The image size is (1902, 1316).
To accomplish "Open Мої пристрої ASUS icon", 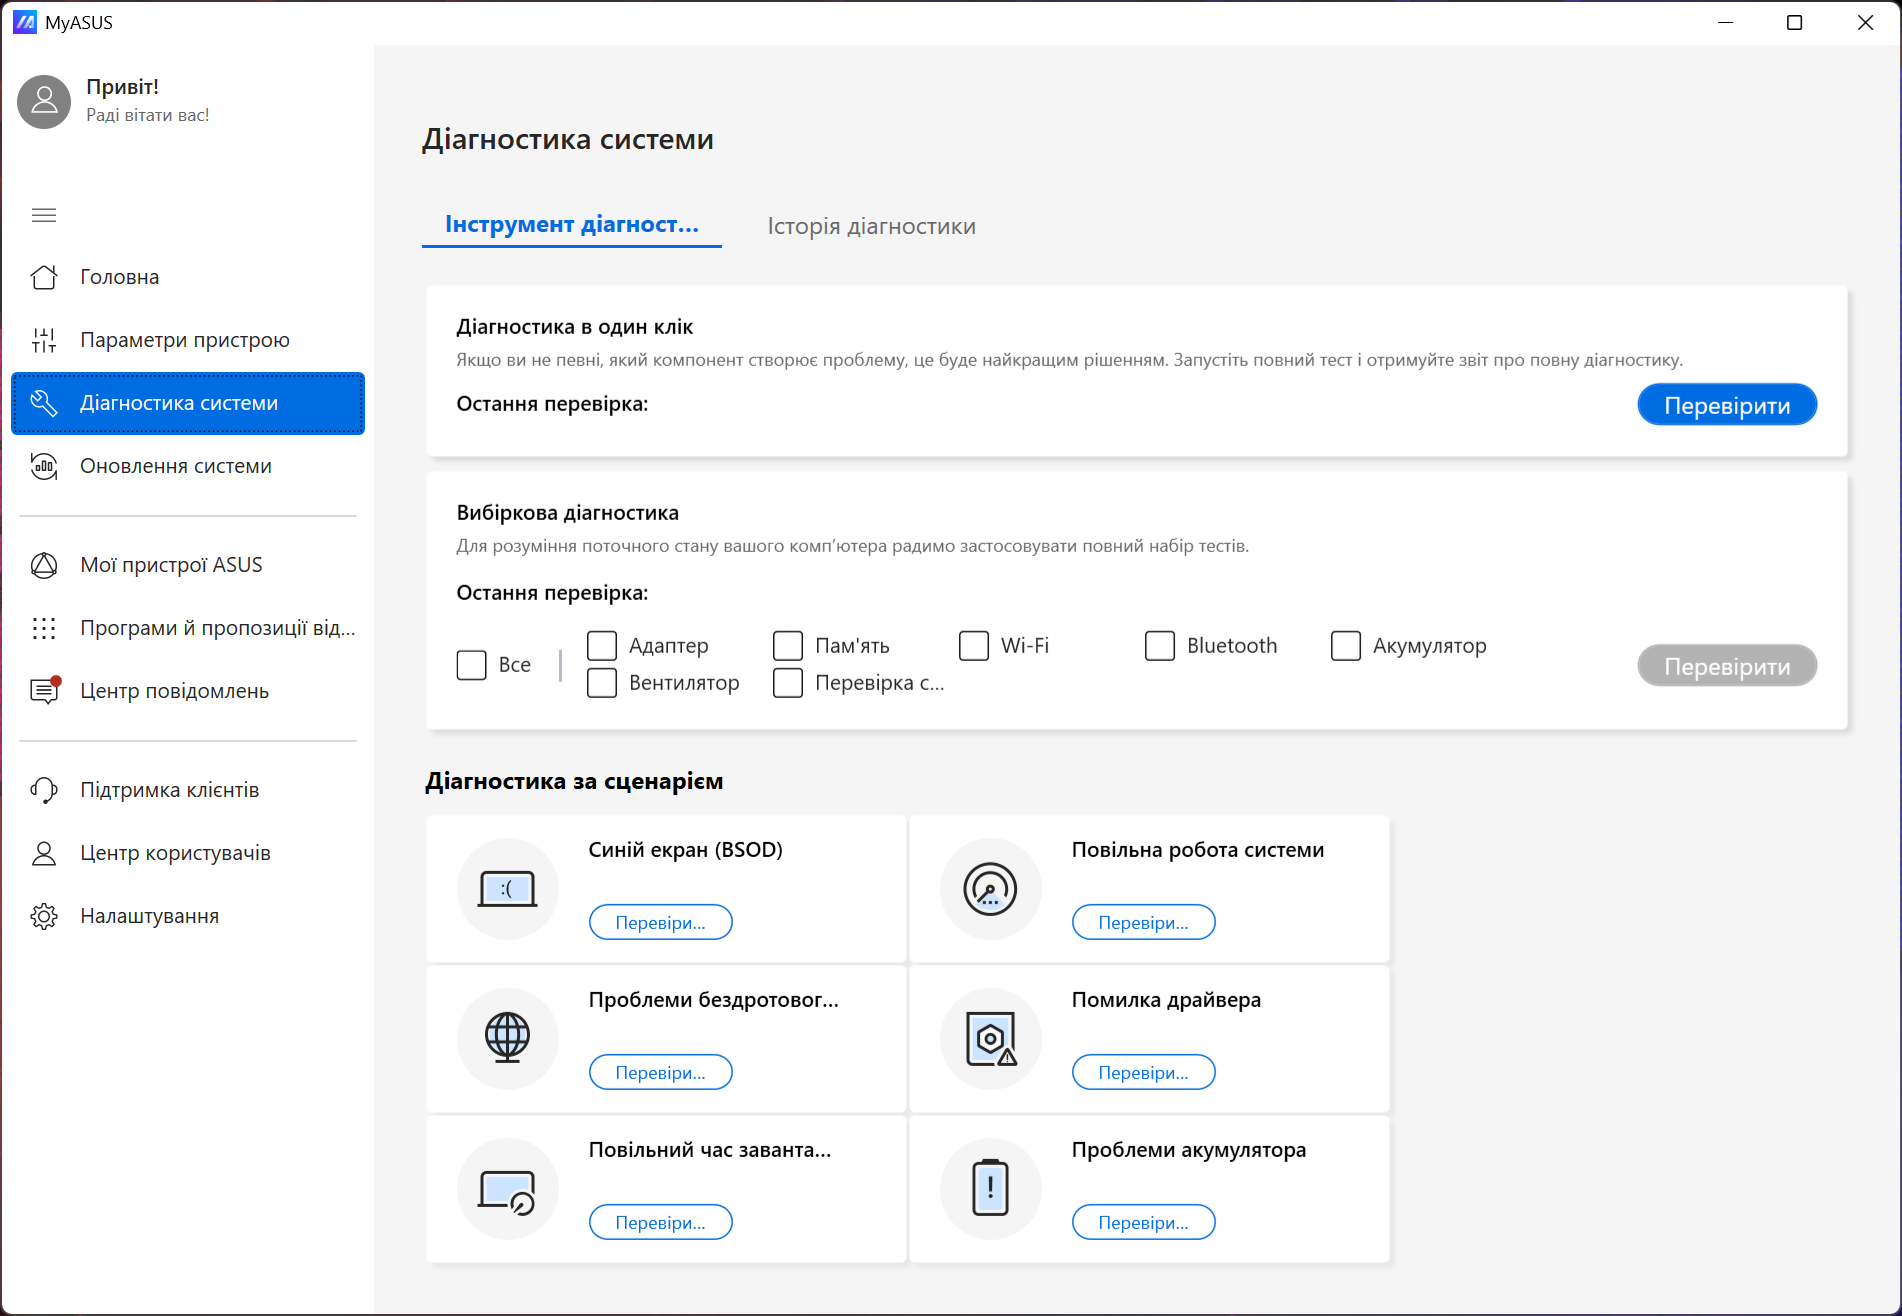I will 44,565.
